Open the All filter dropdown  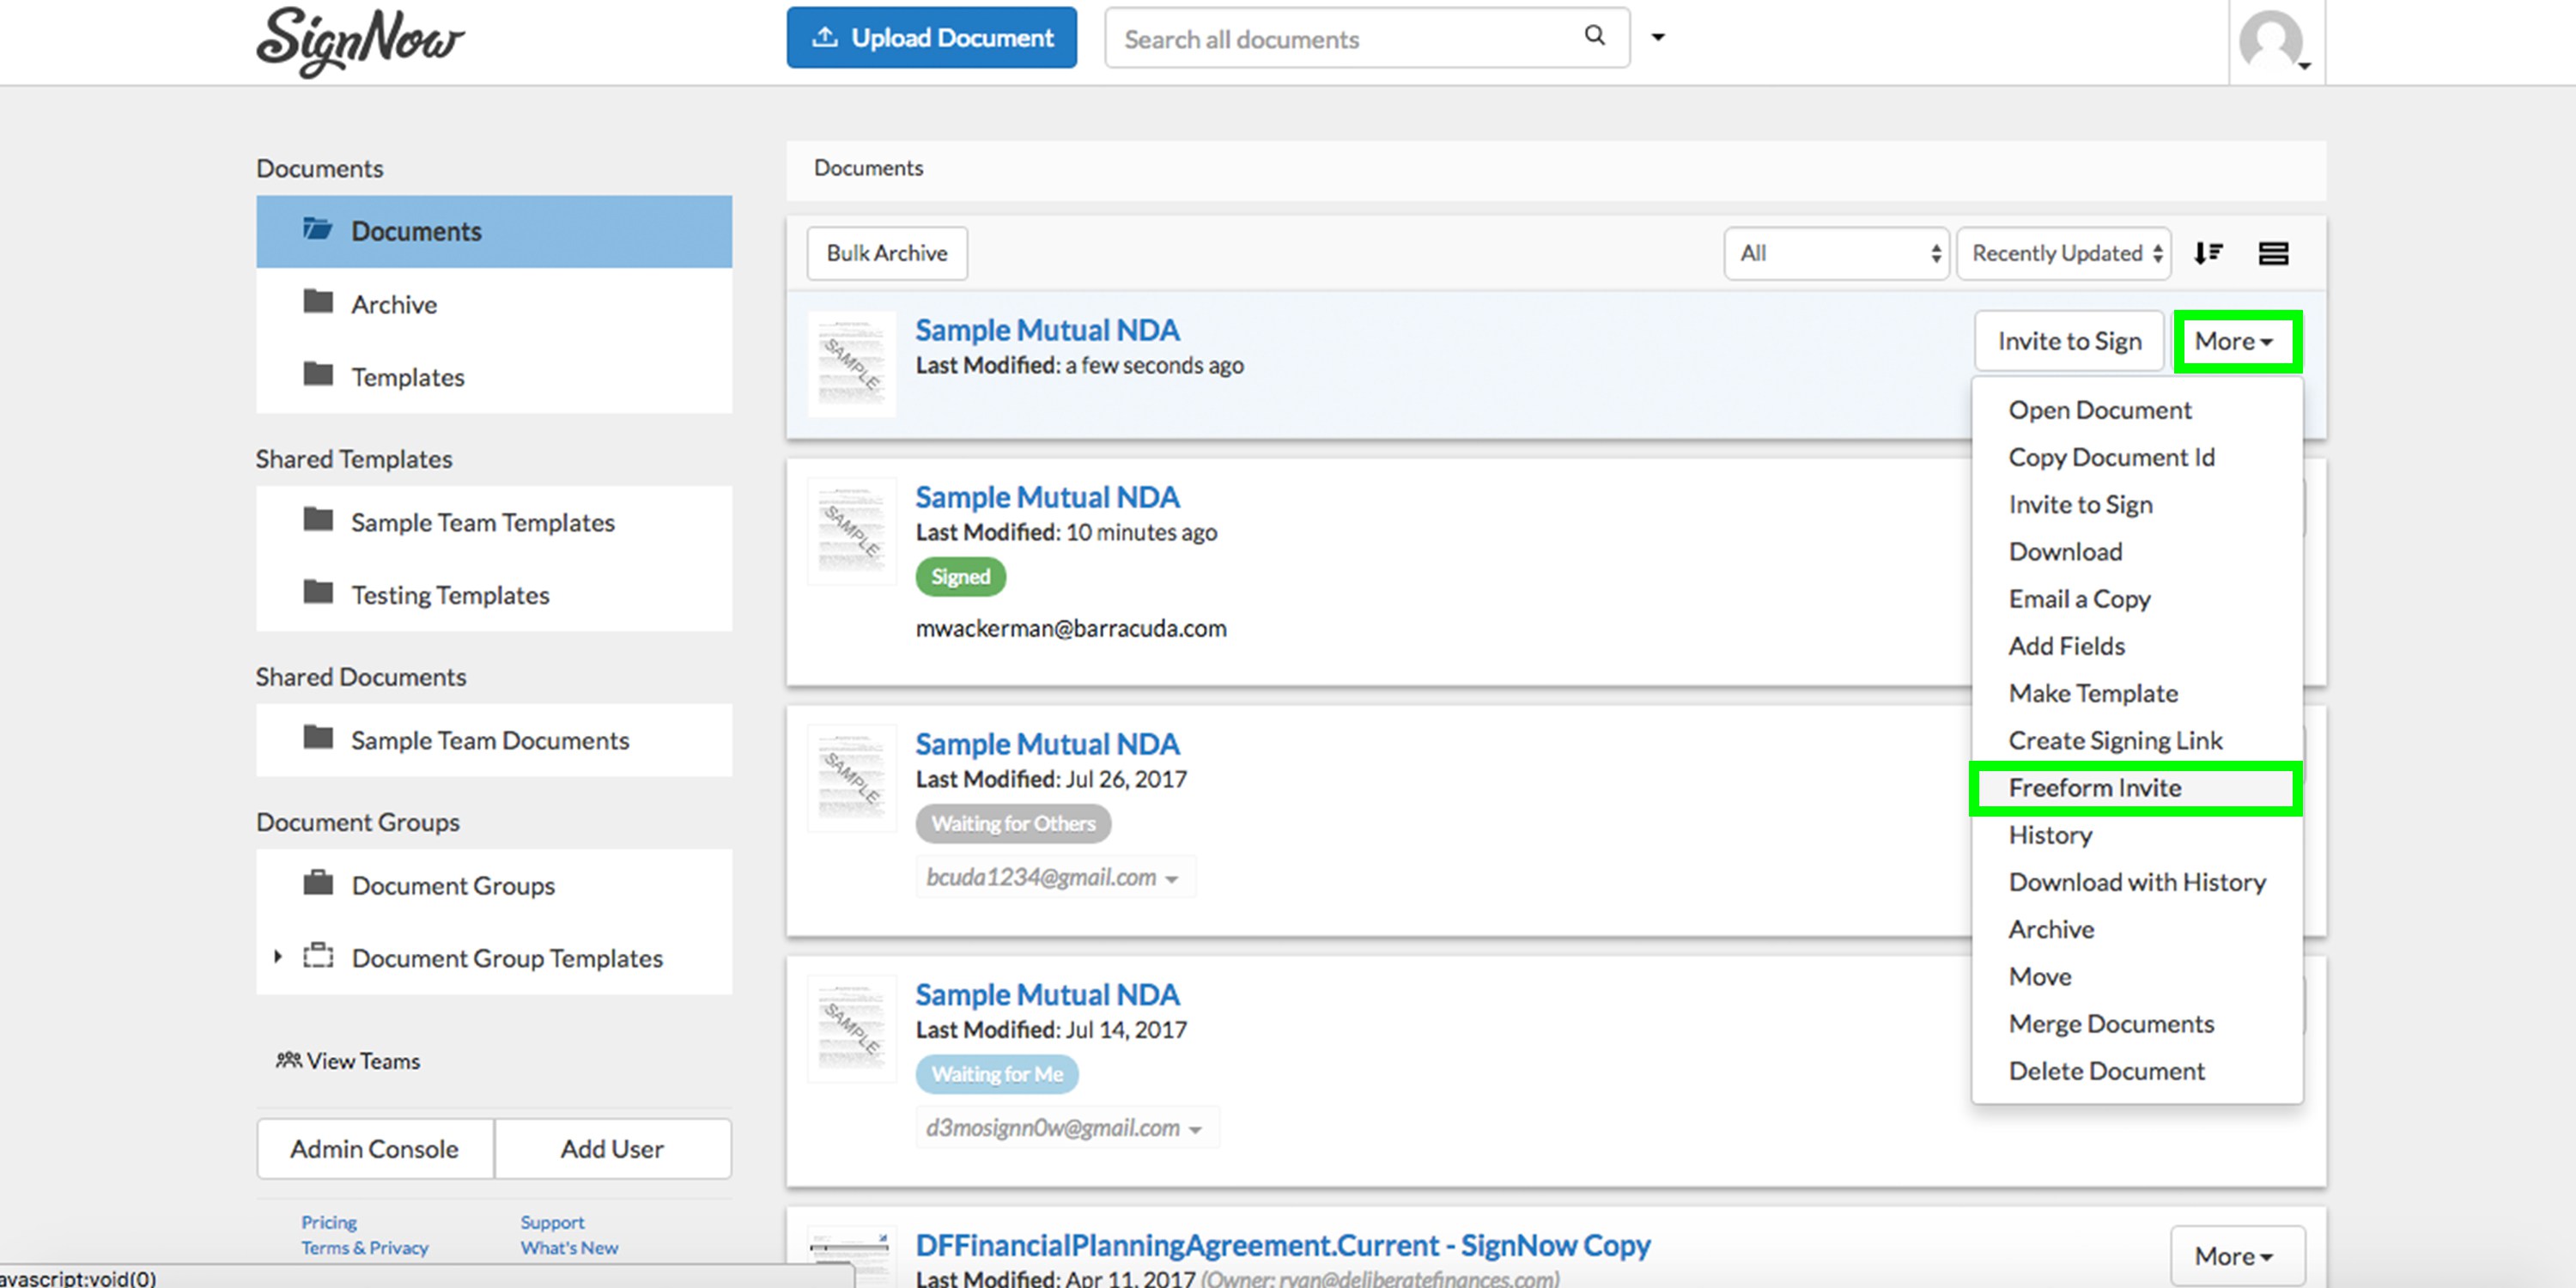(x=1835, y=253)
